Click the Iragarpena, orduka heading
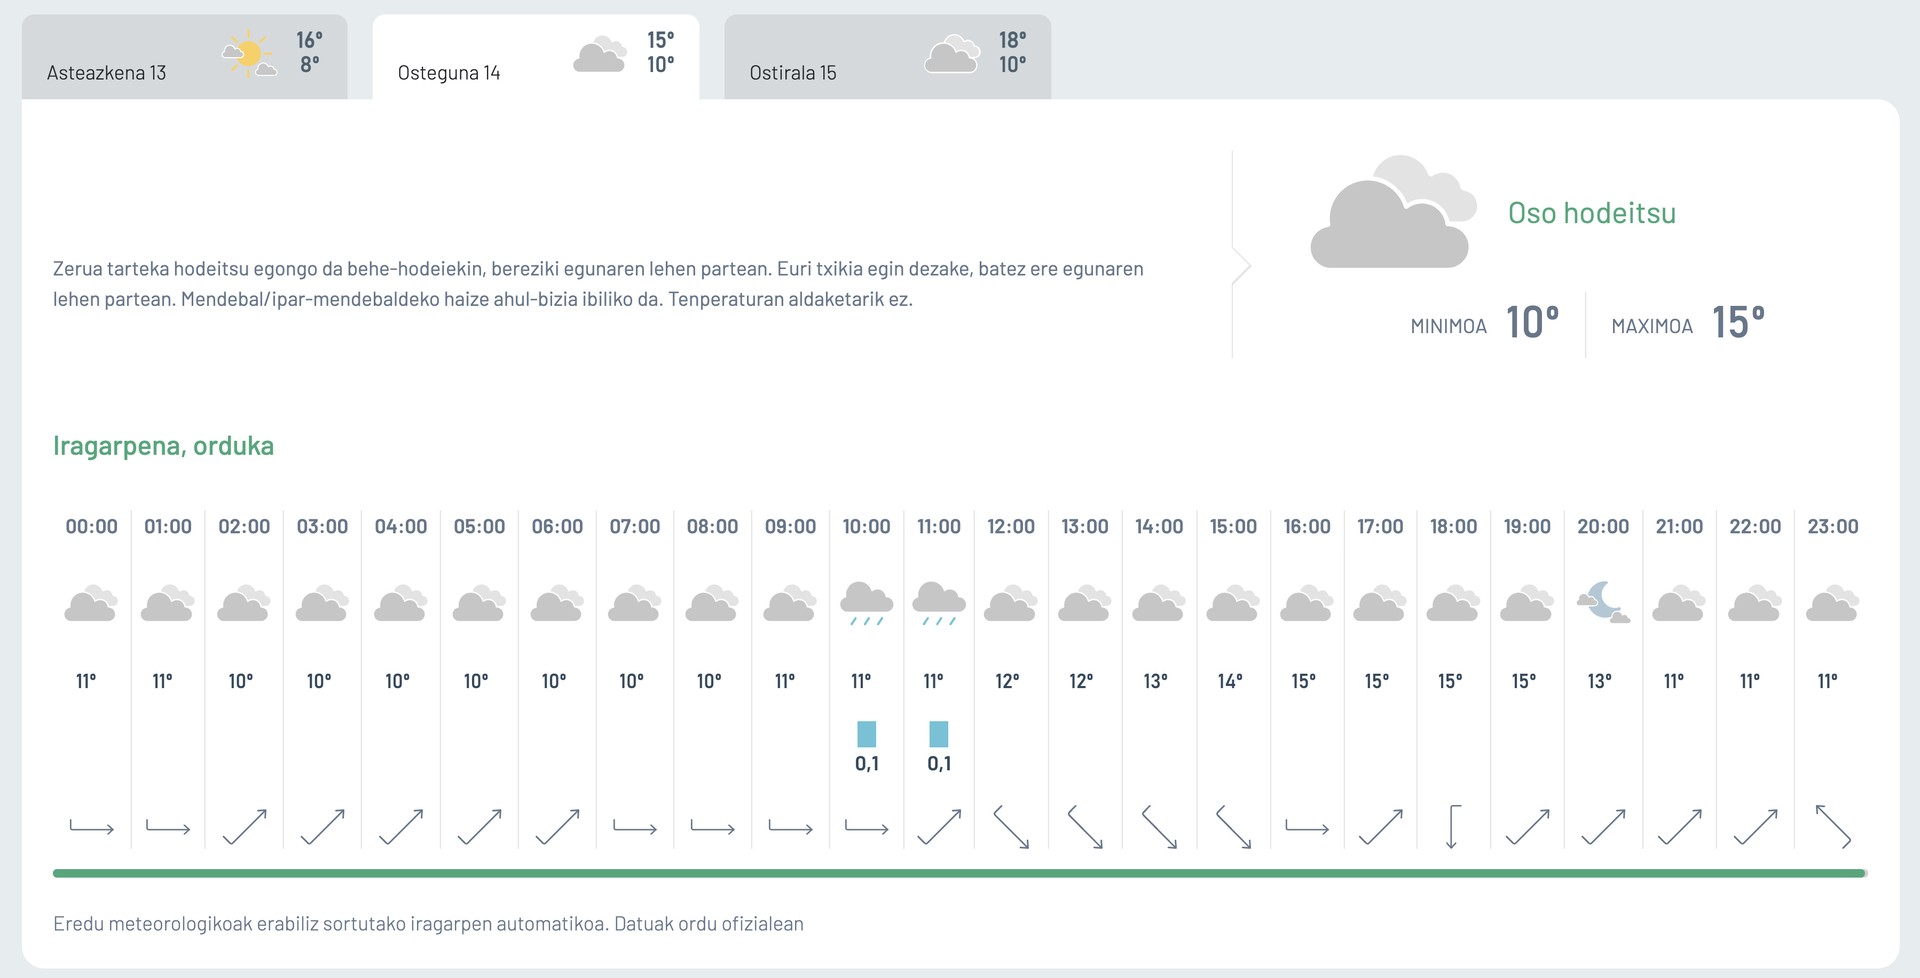 163,446
